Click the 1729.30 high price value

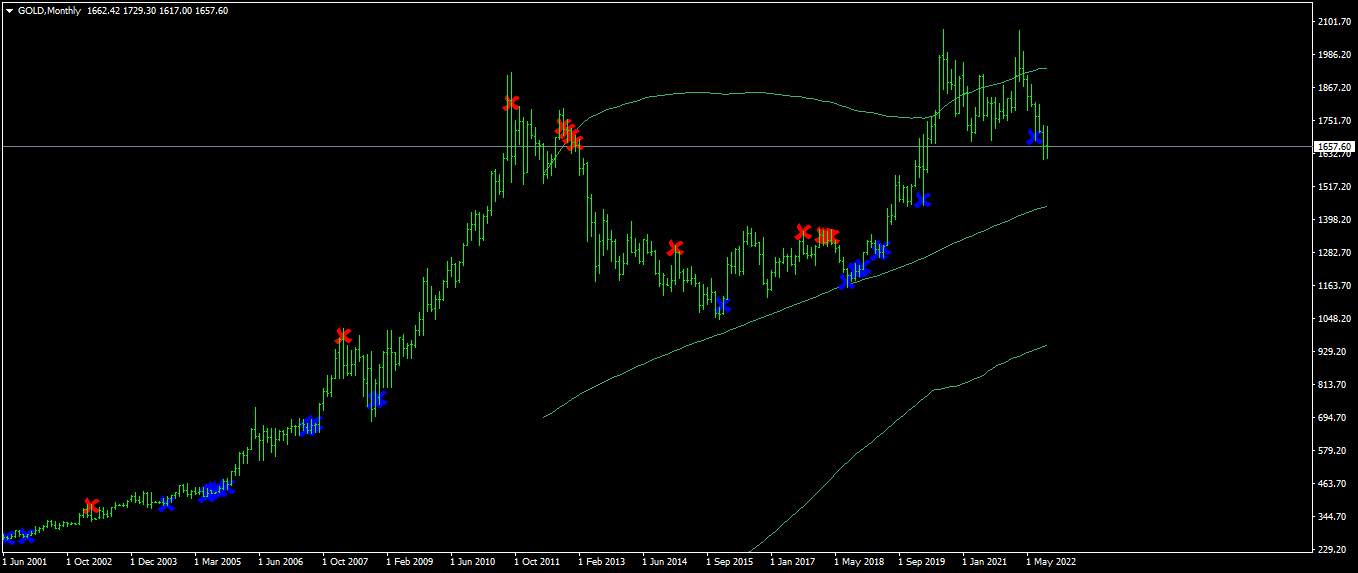pos(140,11)
